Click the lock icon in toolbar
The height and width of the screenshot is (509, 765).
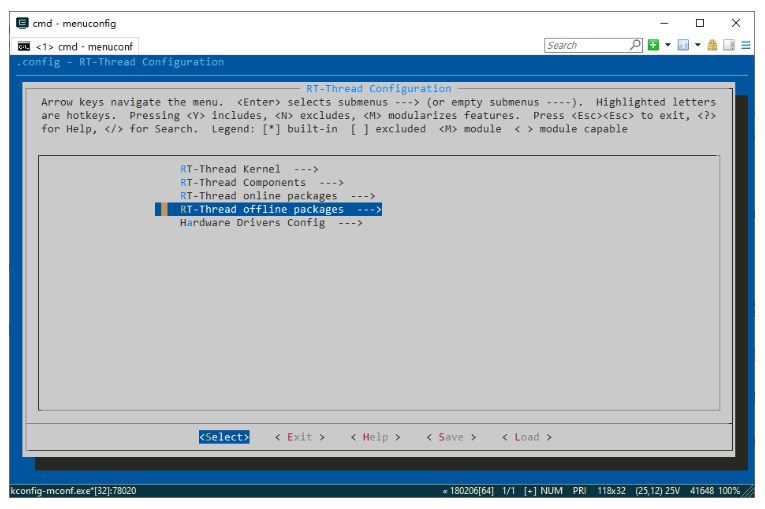[x=712, y=45]
